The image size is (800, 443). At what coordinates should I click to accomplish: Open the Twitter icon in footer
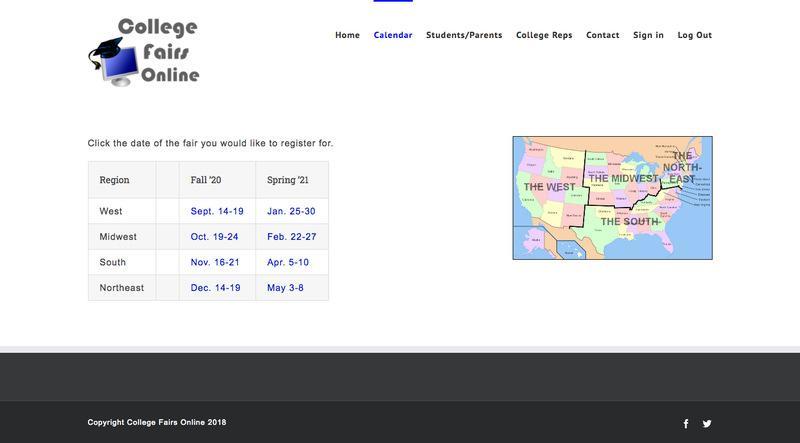pyautogui.click(x=707, y=423)
